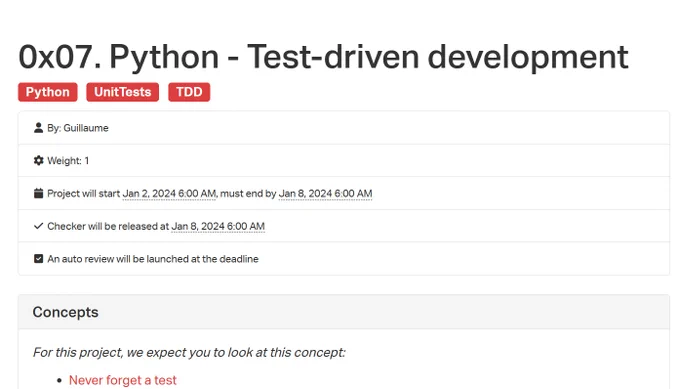Click An auto review will be launched text
This screenshot has height=389, width=680.
153,259
